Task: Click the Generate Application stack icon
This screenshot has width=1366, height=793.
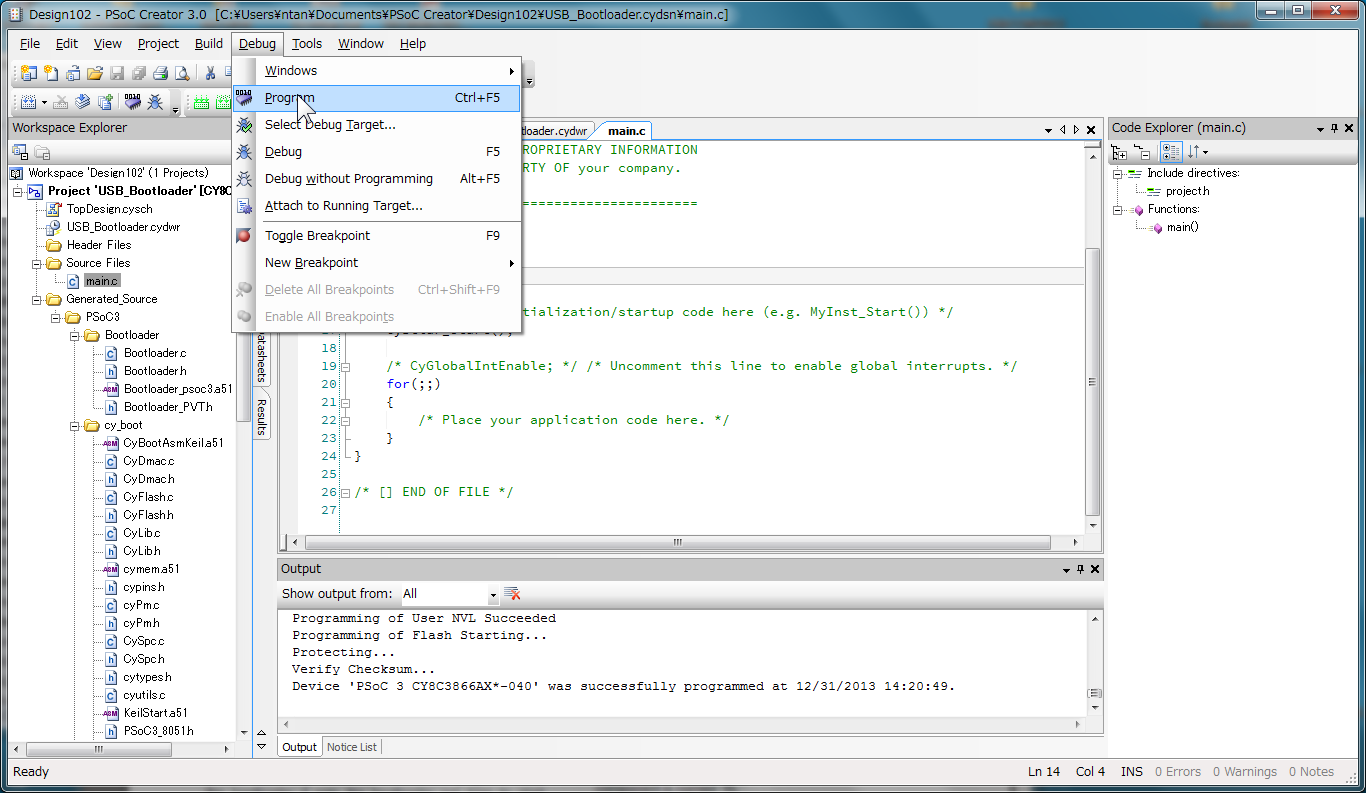Action: (82, 102)
